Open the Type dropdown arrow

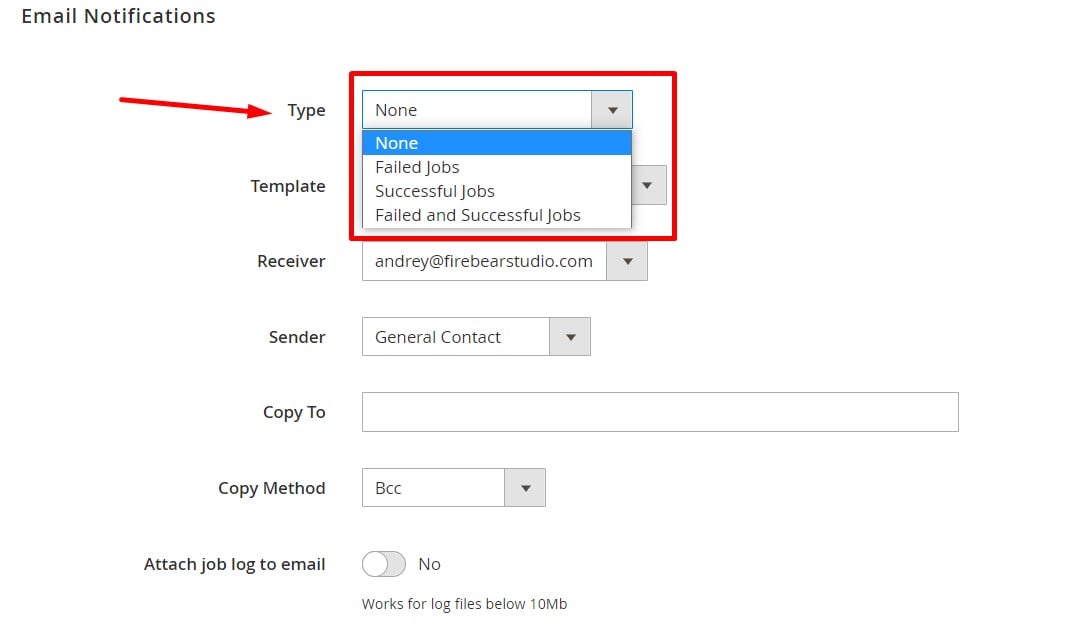(612, 110)
